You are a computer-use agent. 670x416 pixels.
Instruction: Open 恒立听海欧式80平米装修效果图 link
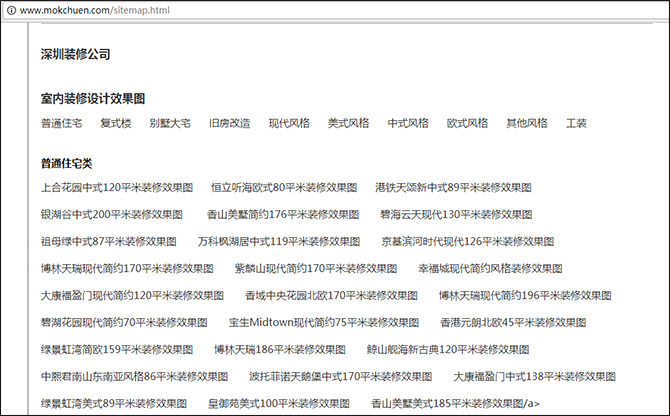click(x=284, y=187)
